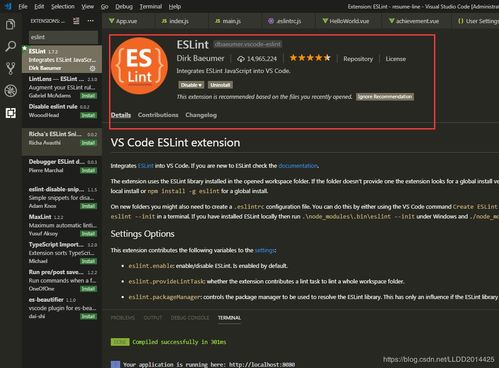Open the Disable dropdown button
499x368 pixels.
pyautogui.click(x=191, y=85)
